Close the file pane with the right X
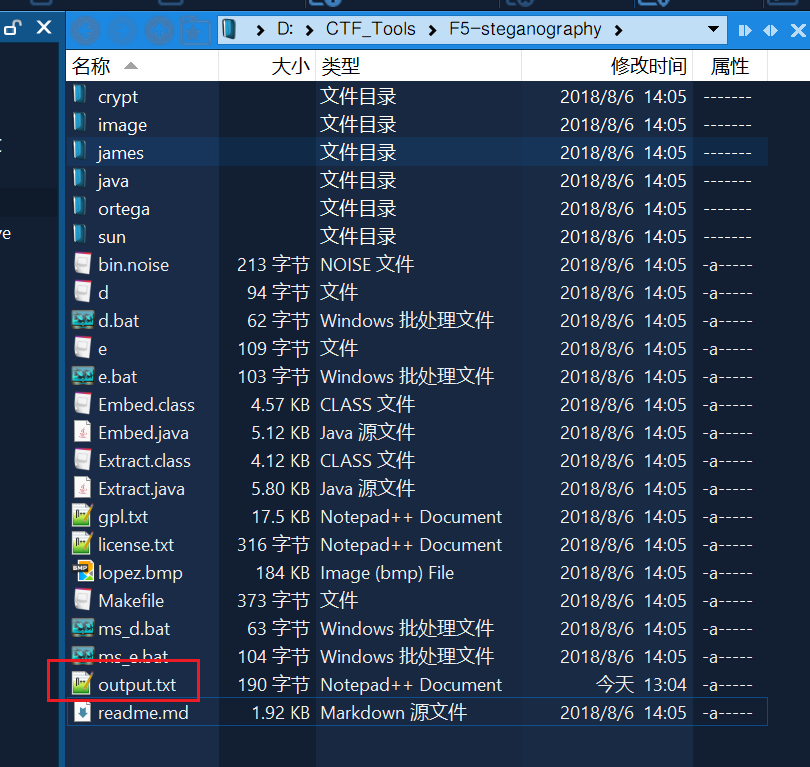The image size is (810, 767). [798, 30]
